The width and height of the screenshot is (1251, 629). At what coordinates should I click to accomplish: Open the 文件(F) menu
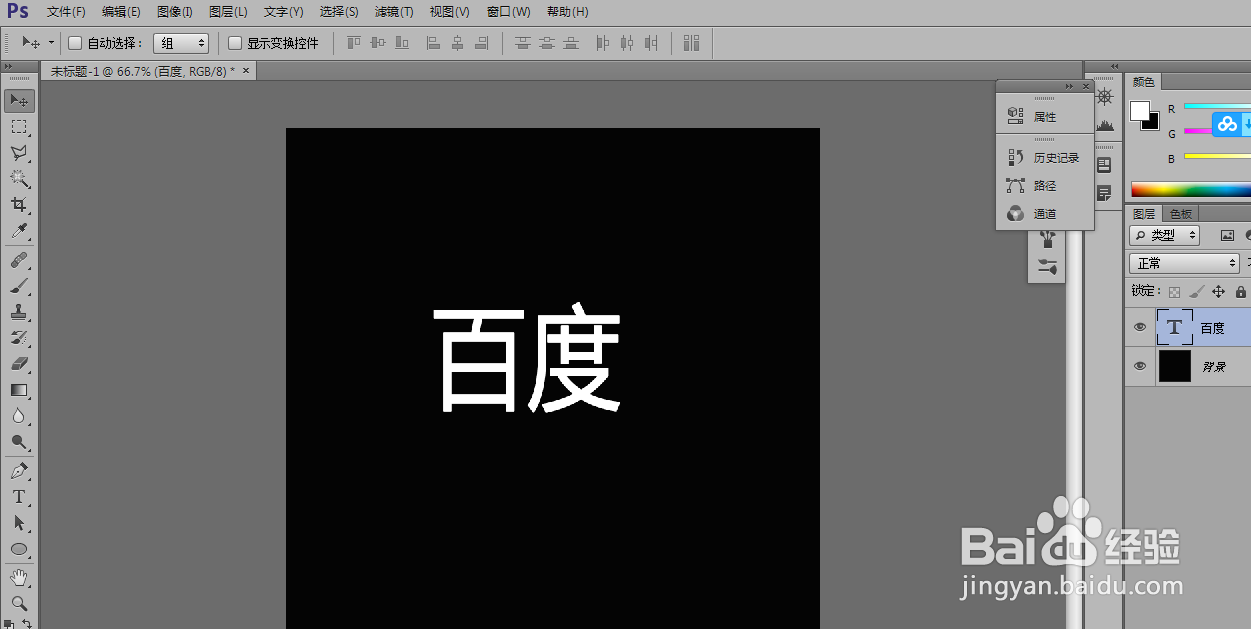pos(66,12)
